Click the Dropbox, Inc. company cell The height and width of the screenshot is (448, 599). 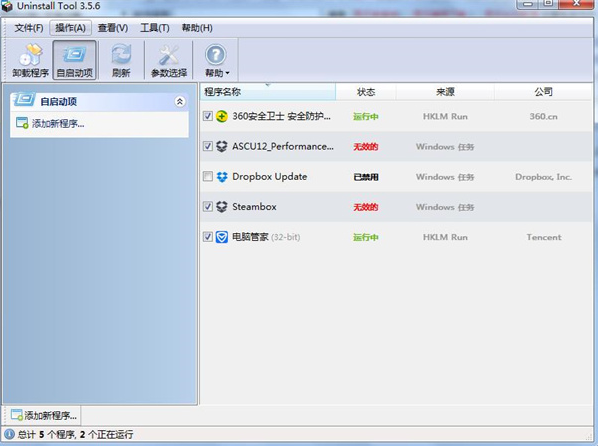(543, 177)
